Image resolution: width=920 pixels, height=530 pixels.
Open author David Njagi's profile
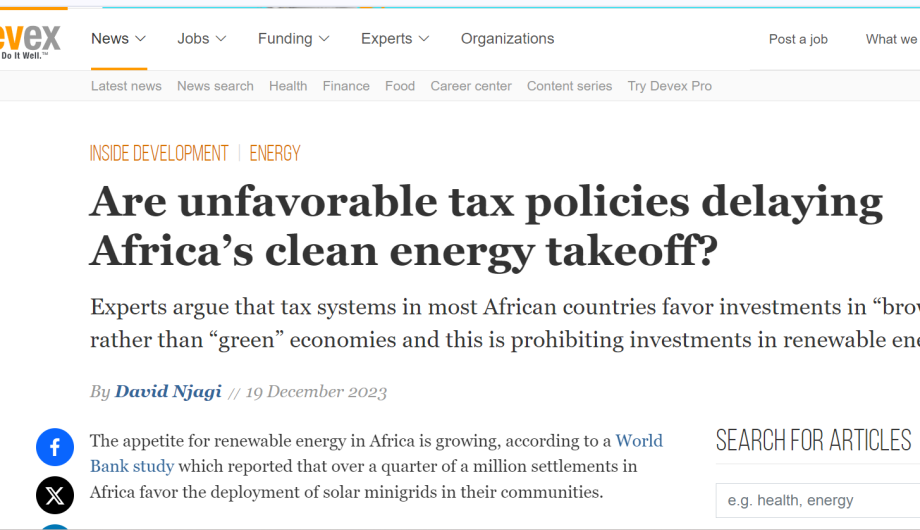pos(168,391)
